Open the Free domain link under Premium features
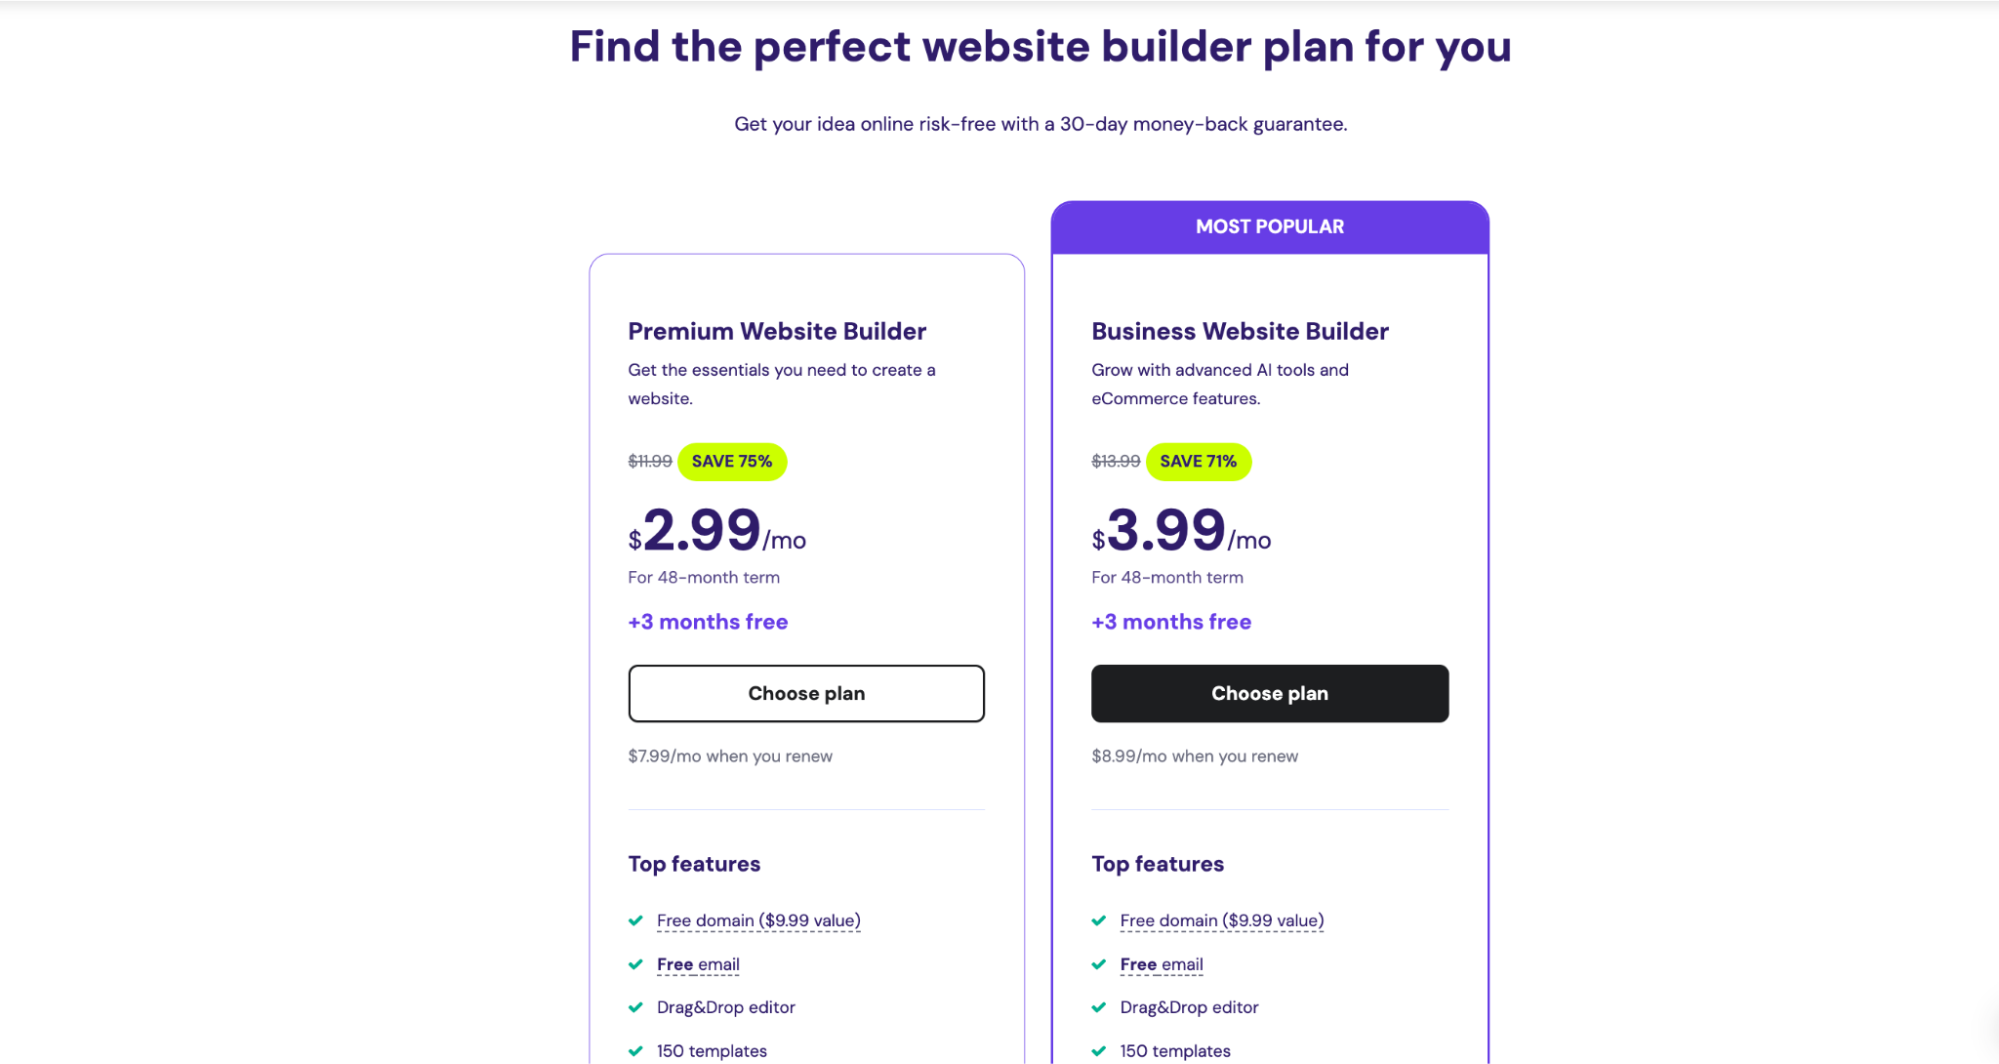1999x1064 pixels. [758, 920]
